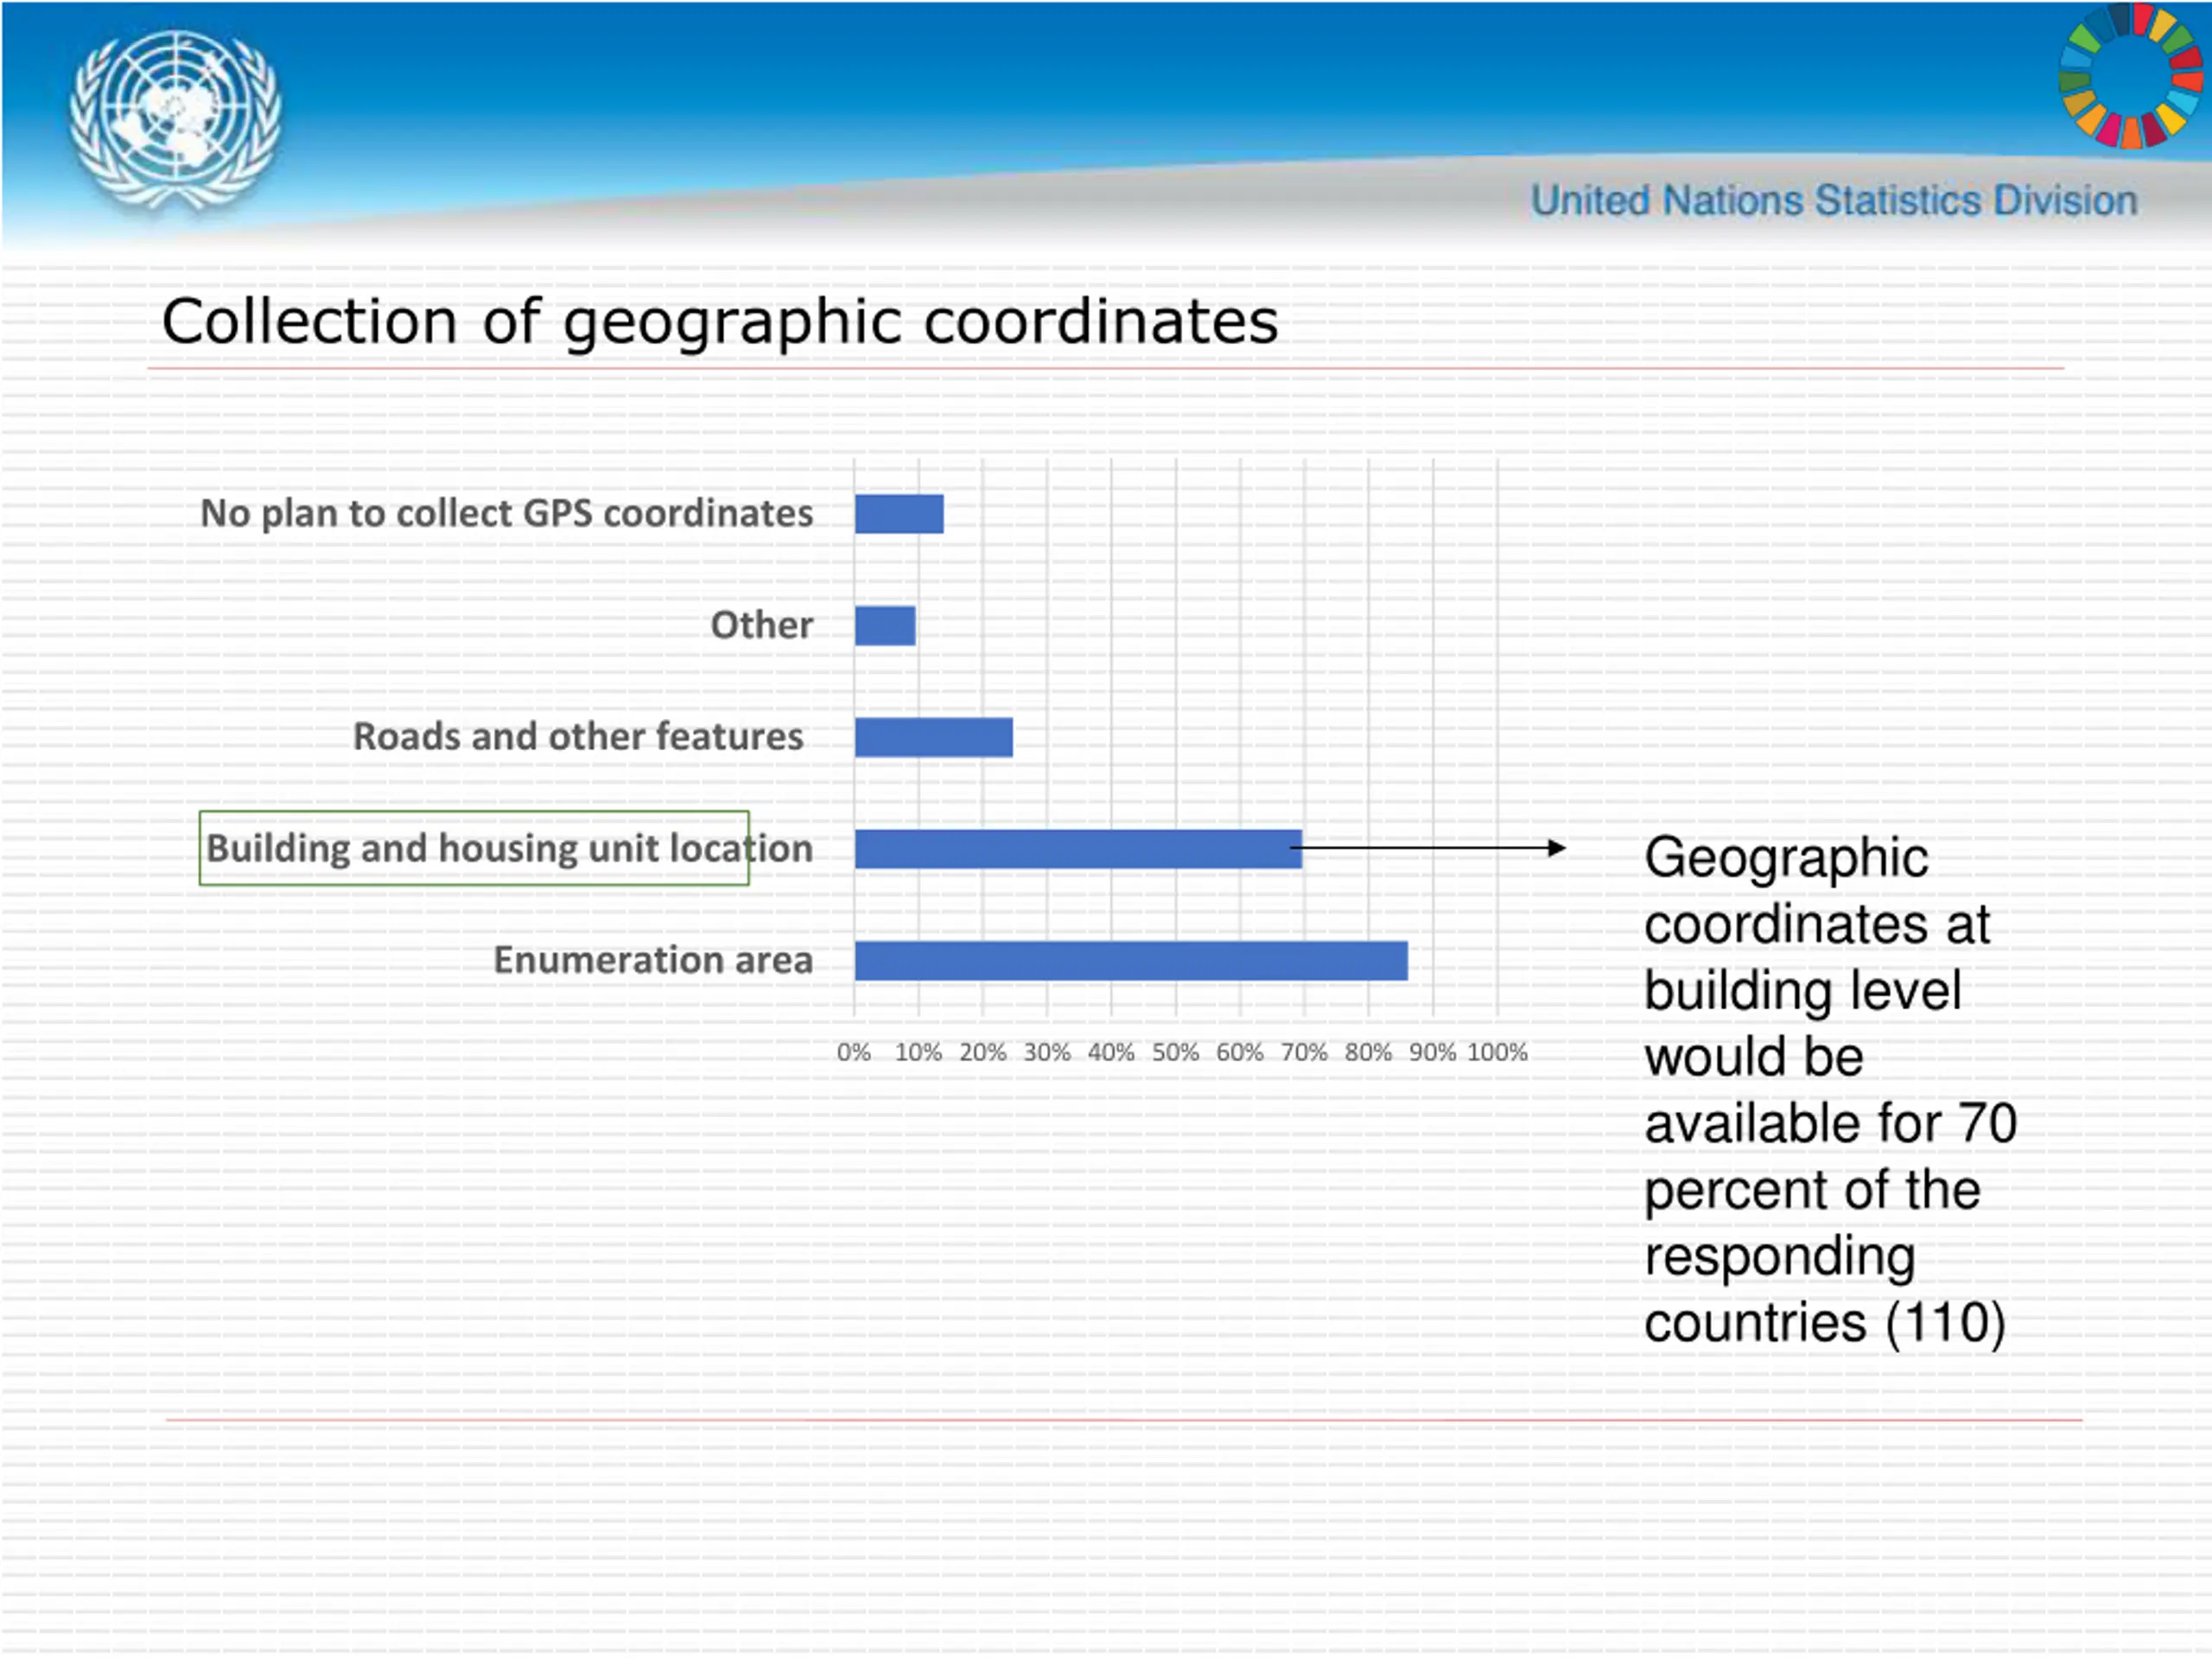Select 'Building and housing unit location' label

click(509, 849)
